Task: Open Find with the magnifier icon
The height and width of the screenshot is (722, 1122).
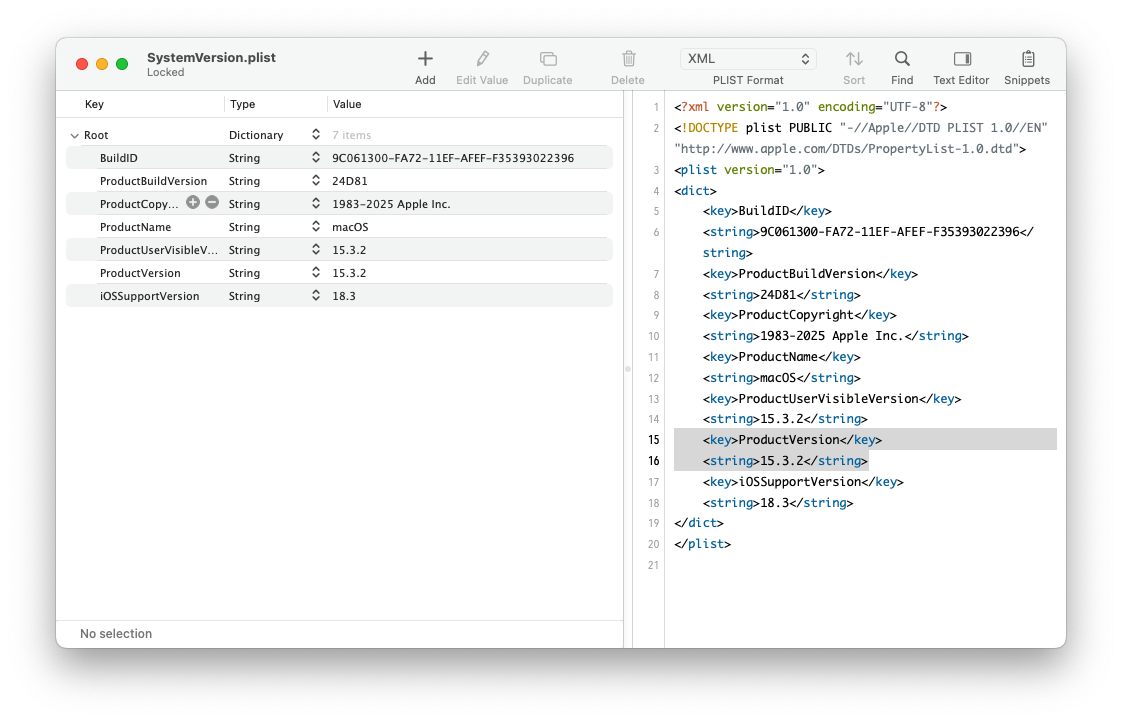Action: coord(902,60)
